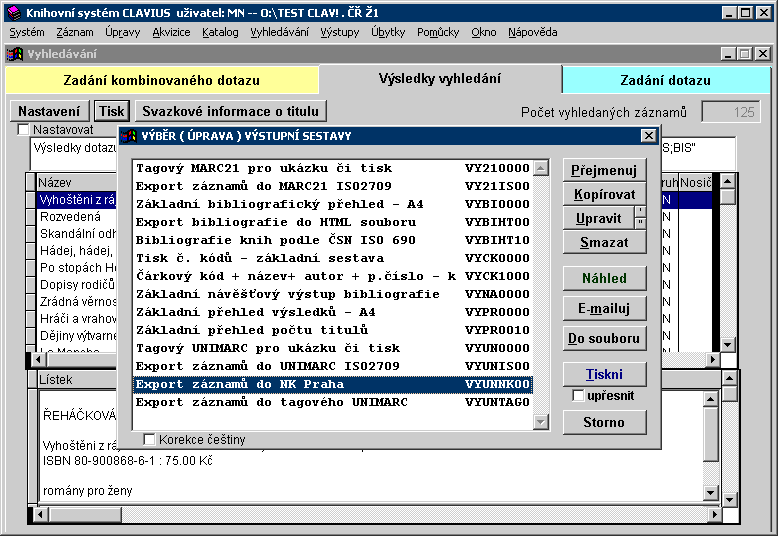778x536 pixels.
Task: Select Základní návěšťový výstup bibliografie
Action: (x=333, y=294)
